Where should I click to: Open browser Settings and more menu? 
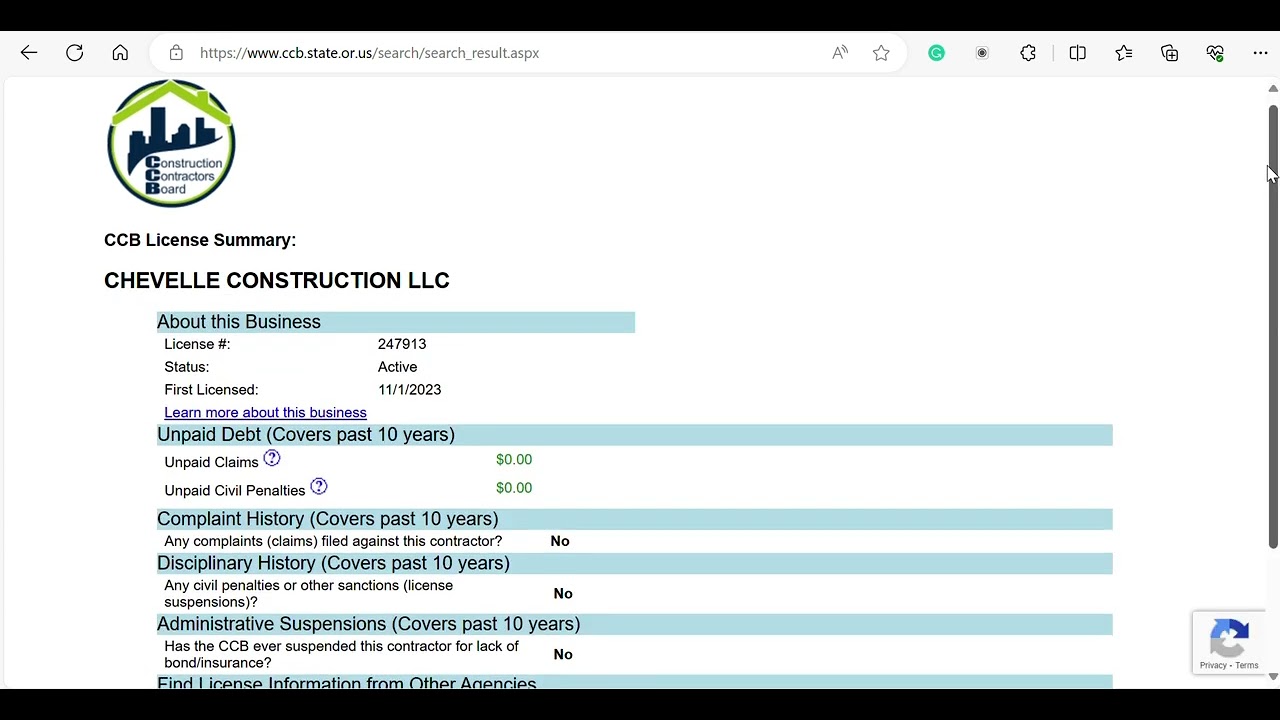click(1260, 53)
